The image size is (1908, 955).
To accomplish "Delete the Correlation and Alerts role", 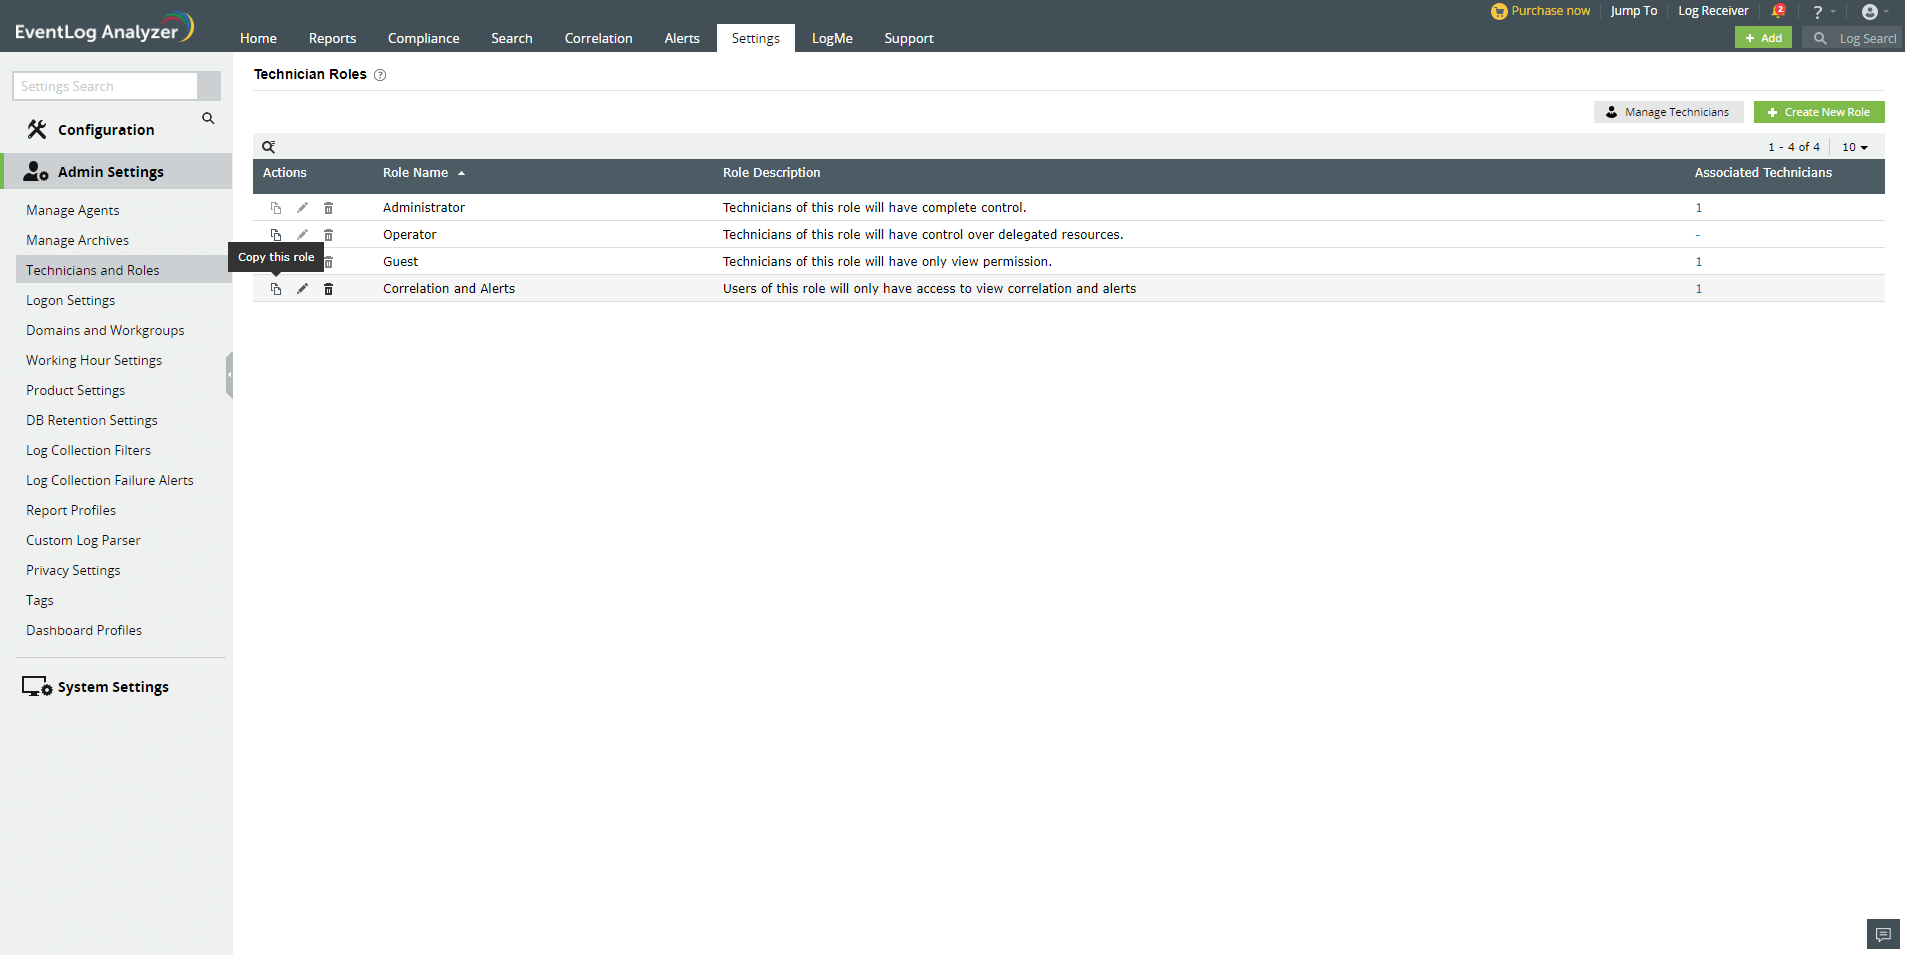I will (328, 289).
